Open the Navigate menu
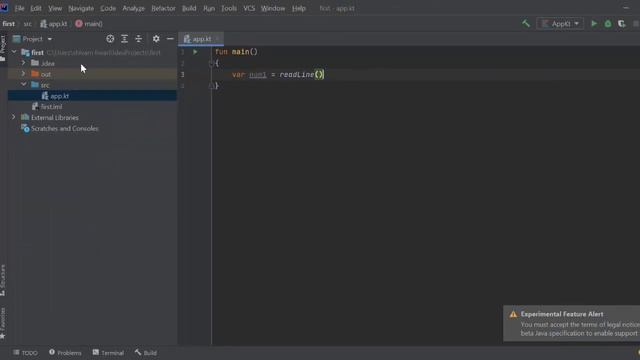Screen dimensions: 640x360 (81, 8)
